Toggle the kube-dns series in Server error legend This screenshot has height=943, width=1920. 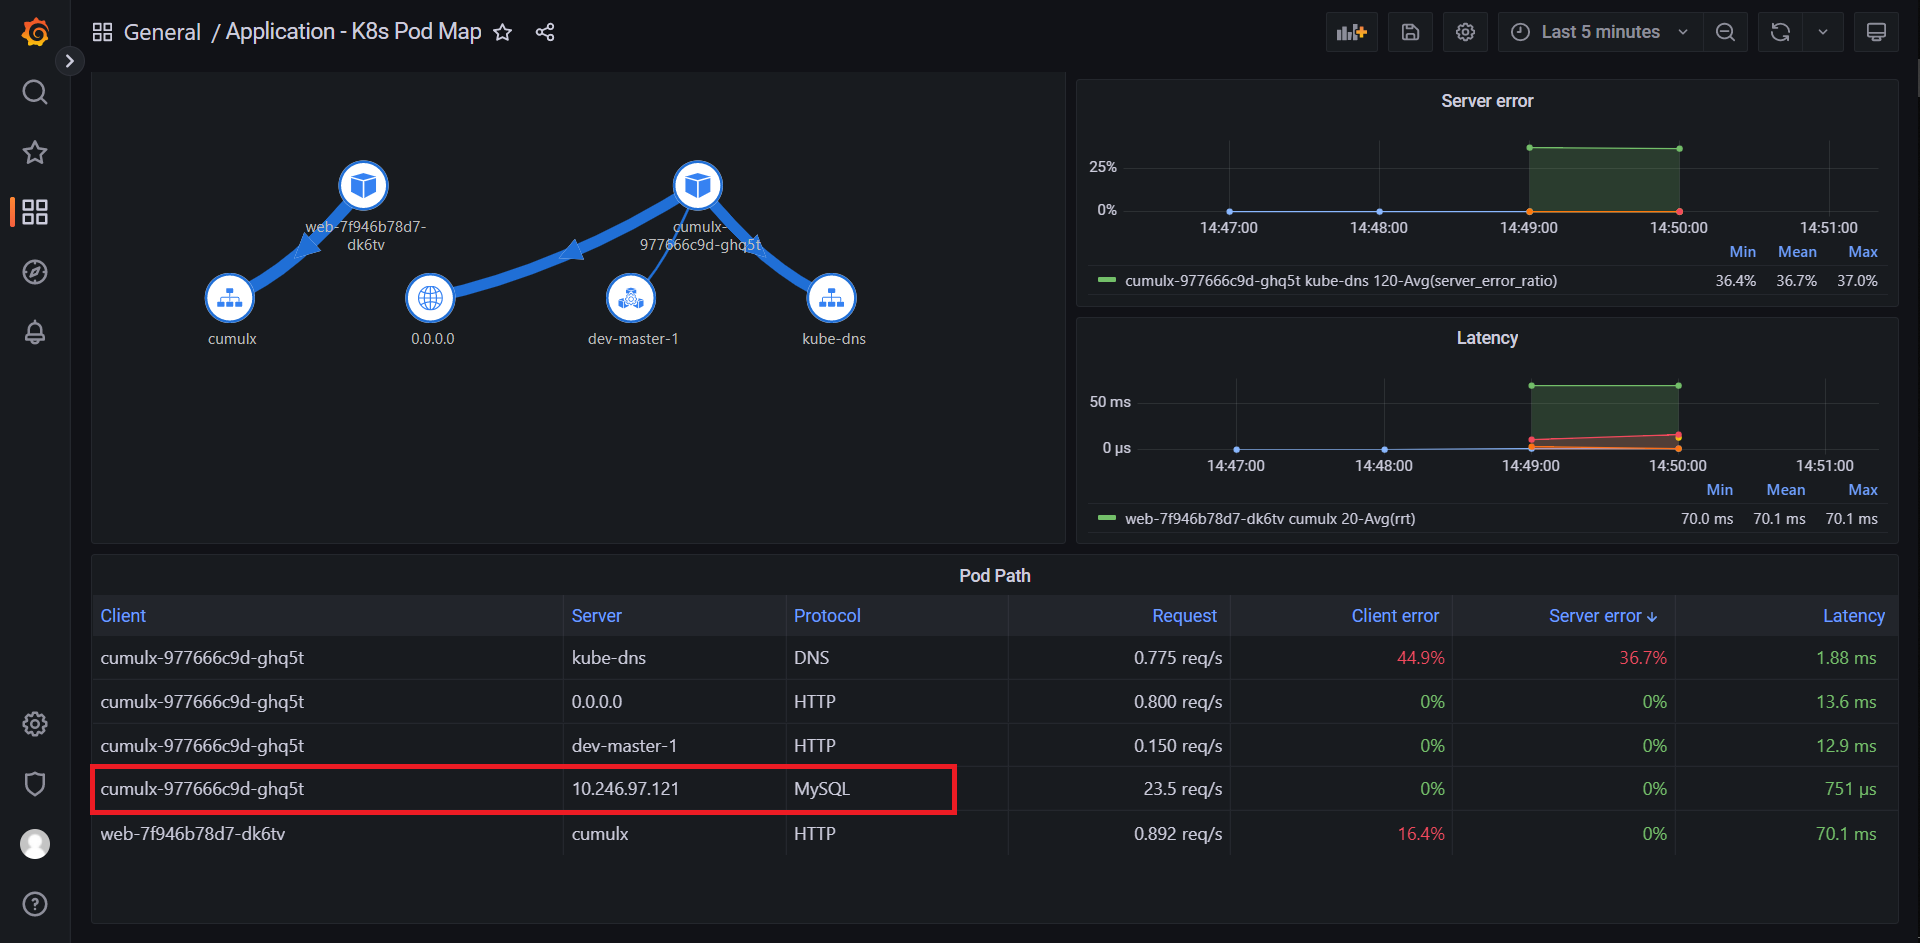click(1341, 281)
